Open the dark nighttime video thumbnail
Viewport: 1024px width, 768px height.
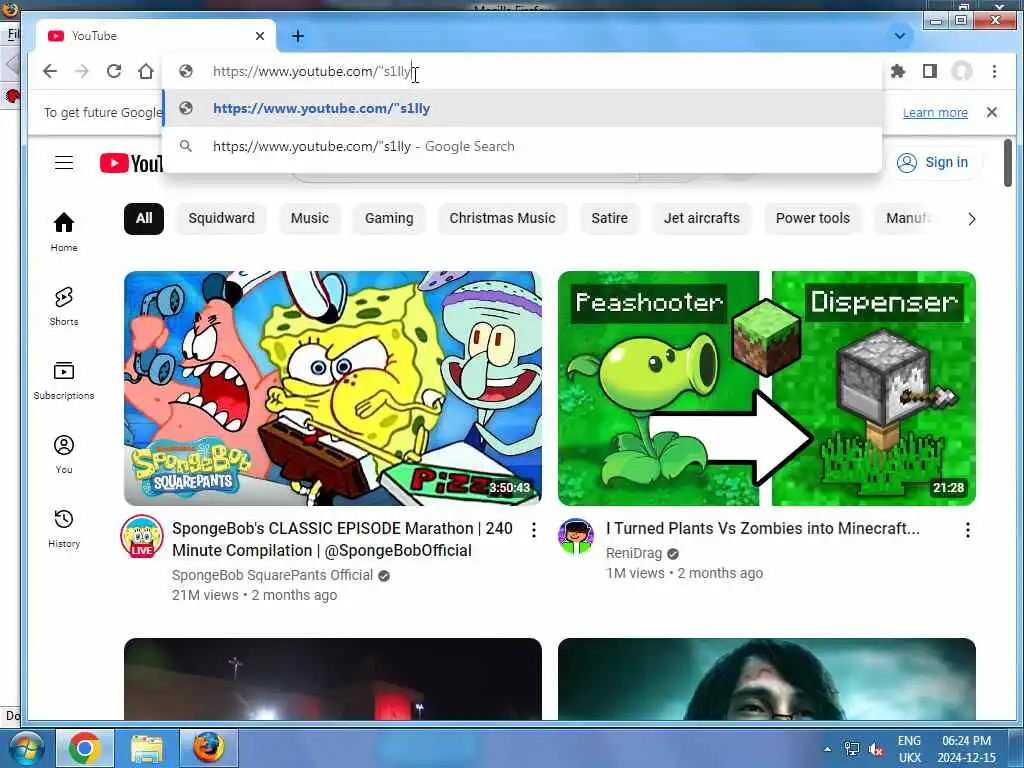tap(332, 679)
